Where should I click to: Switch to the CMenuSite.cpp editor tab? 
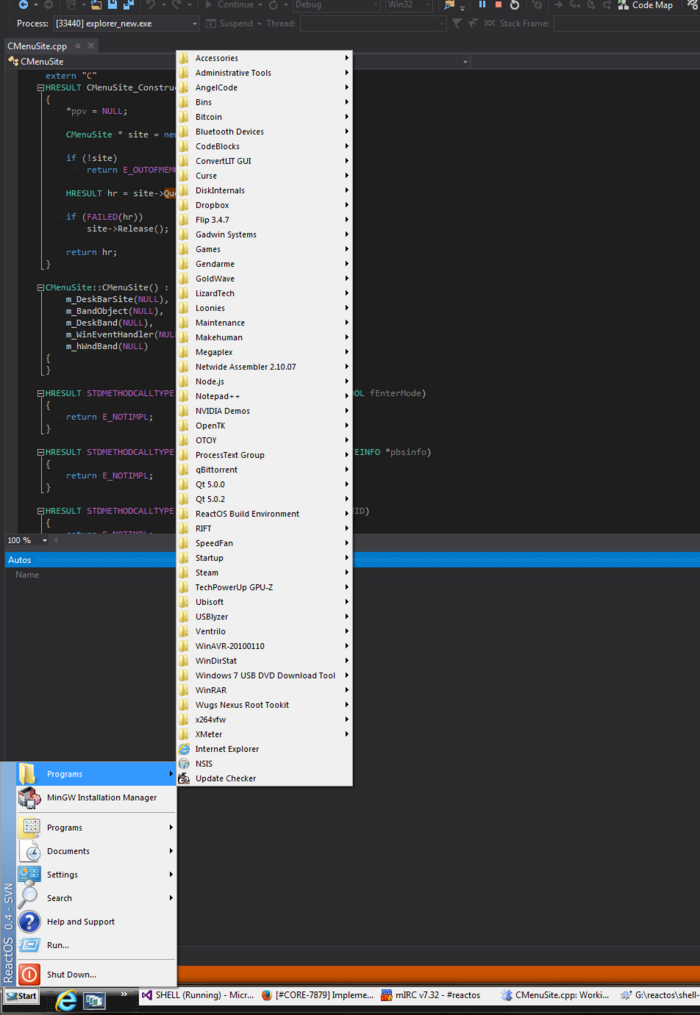(x=37, y=46)
